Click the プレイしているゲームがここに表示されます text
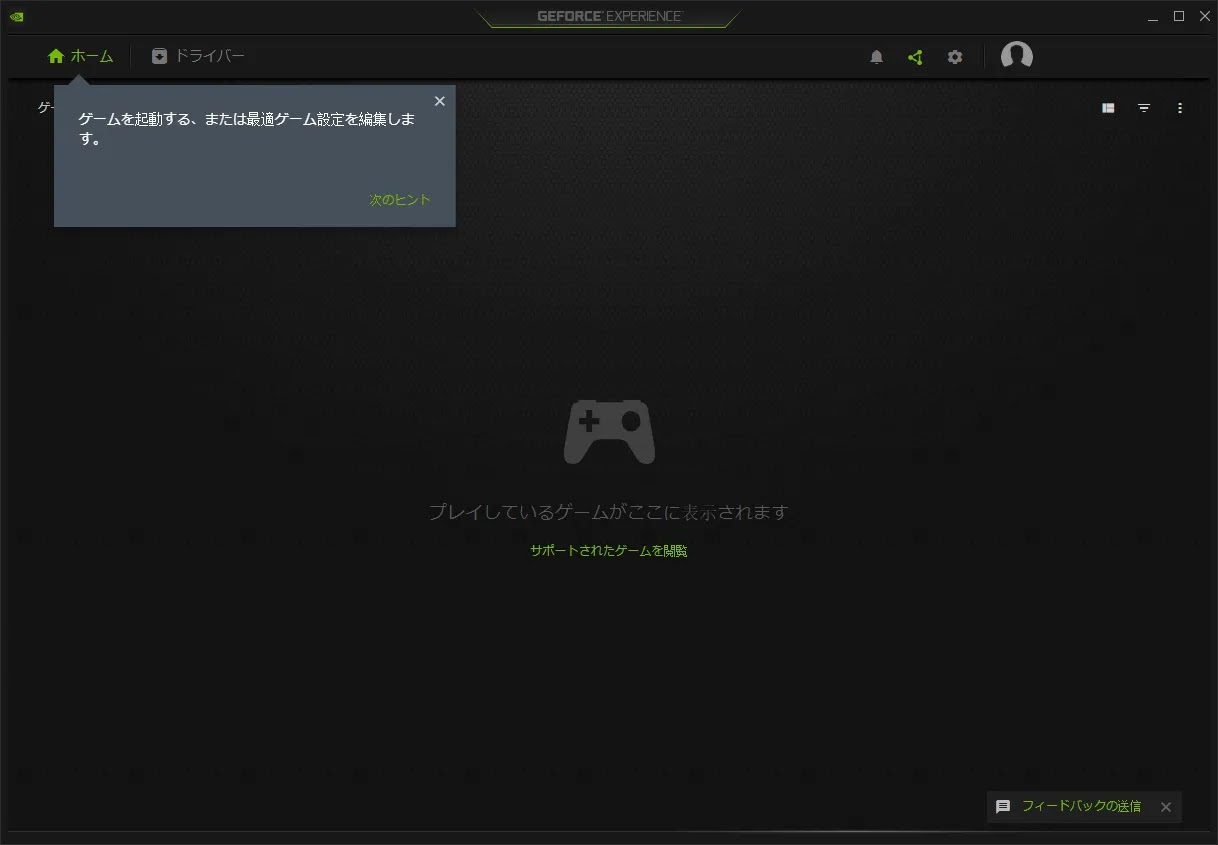The image size is (1218, 845). pyautogui.click(x=609, y=512)
